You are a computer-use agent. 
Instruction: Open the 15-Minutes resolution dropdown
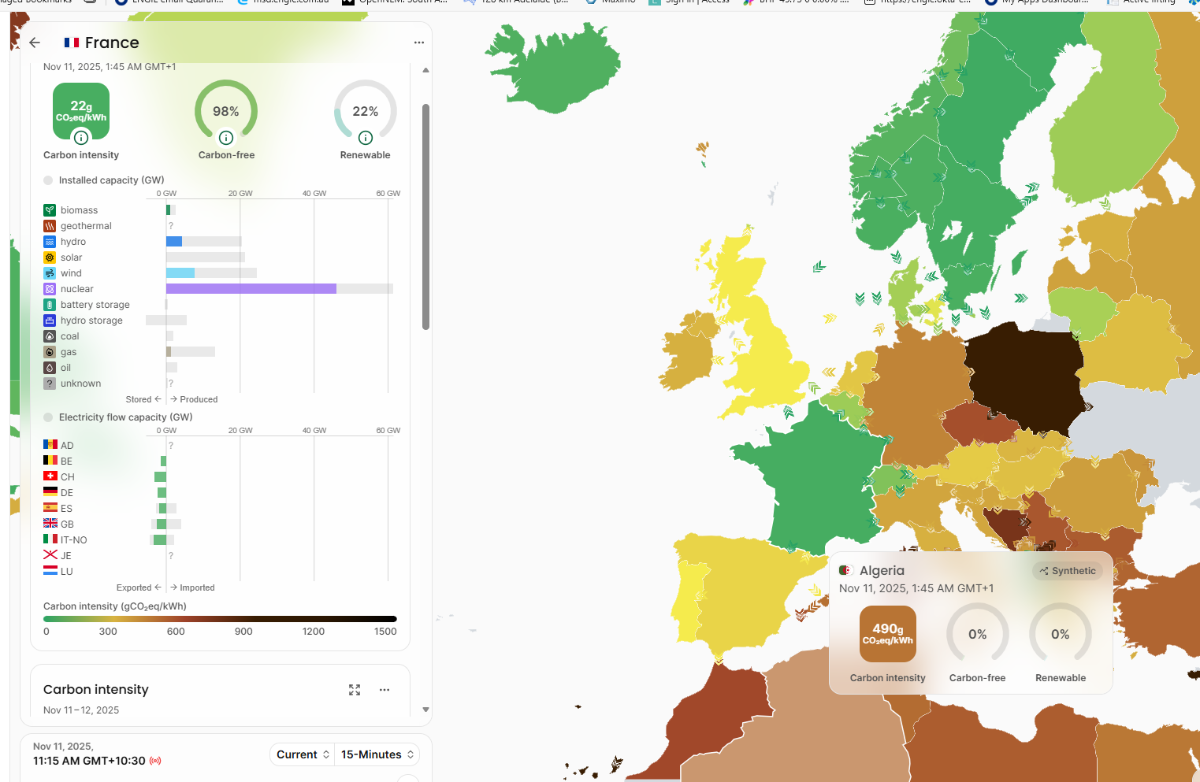point(377,755)
